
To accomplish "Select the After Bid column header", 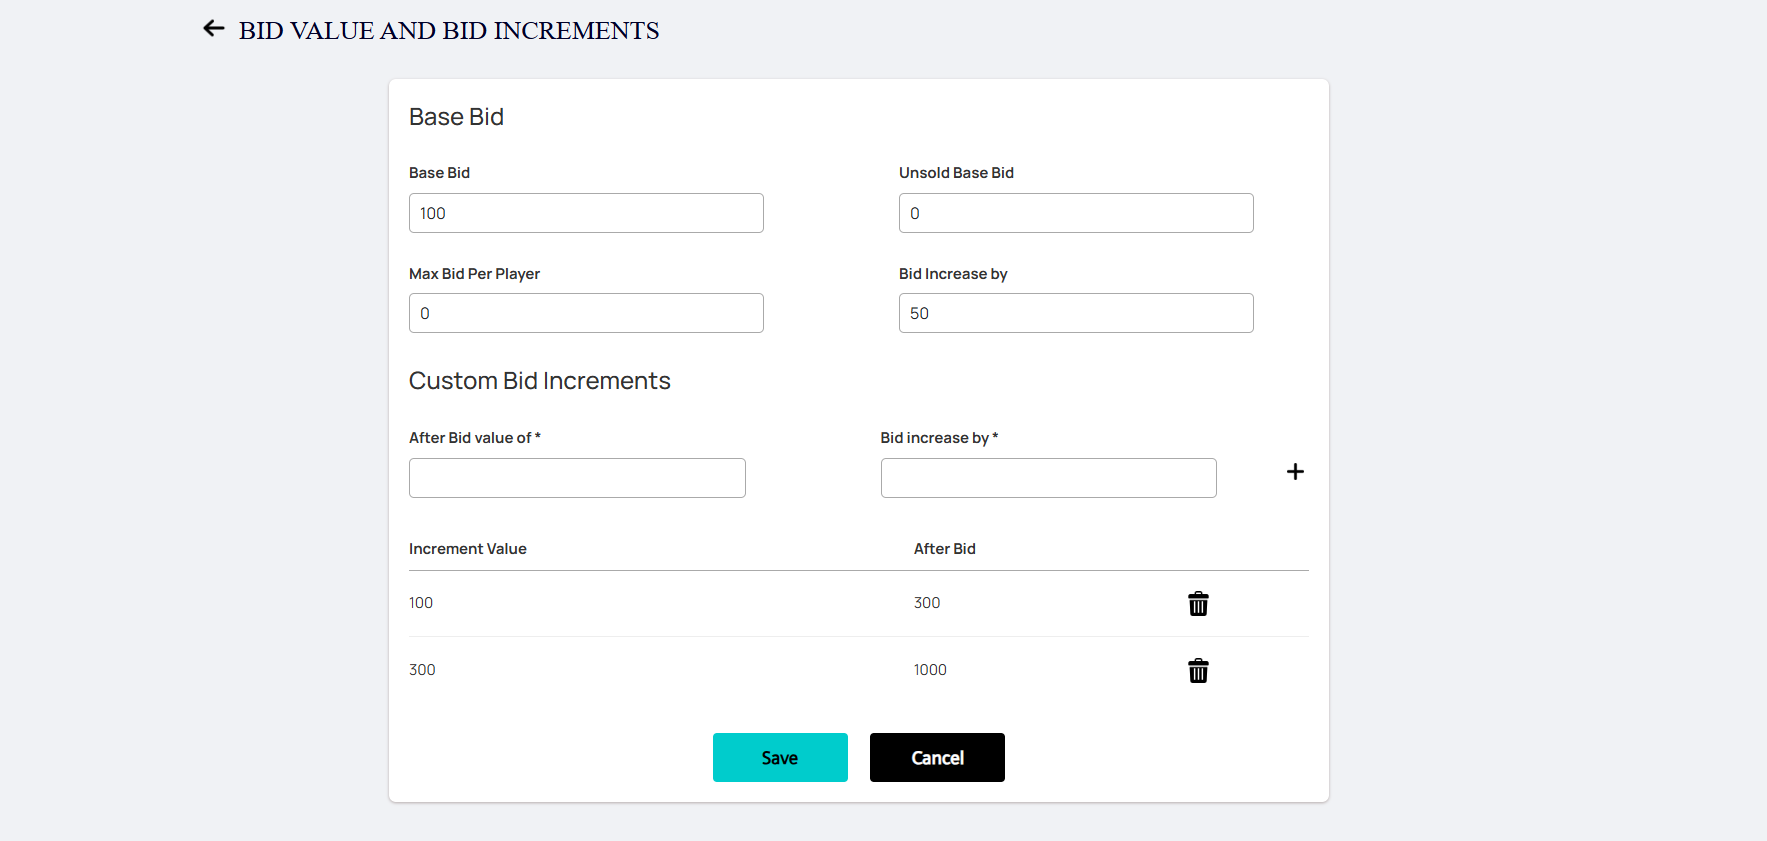I will [x=945, y=549].
